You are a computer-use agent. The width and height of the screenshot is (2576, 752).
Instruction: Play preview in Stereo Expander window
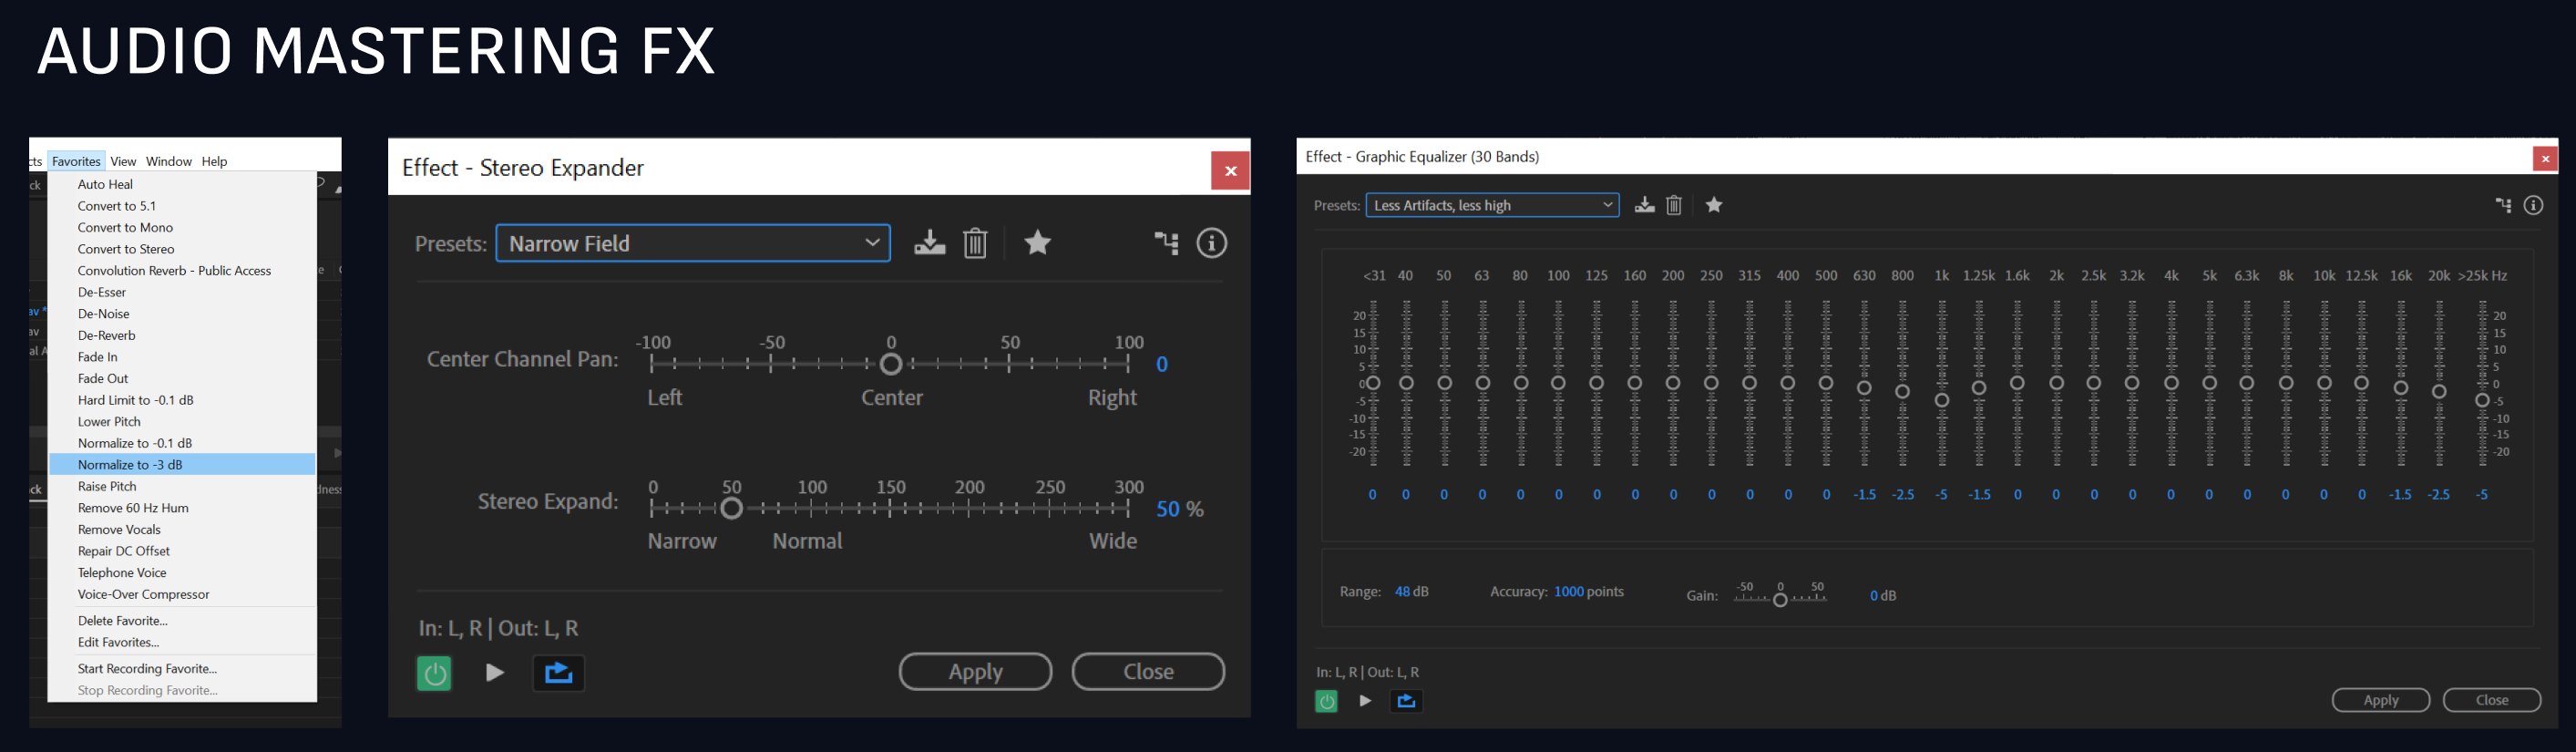(x=494, y=672)
